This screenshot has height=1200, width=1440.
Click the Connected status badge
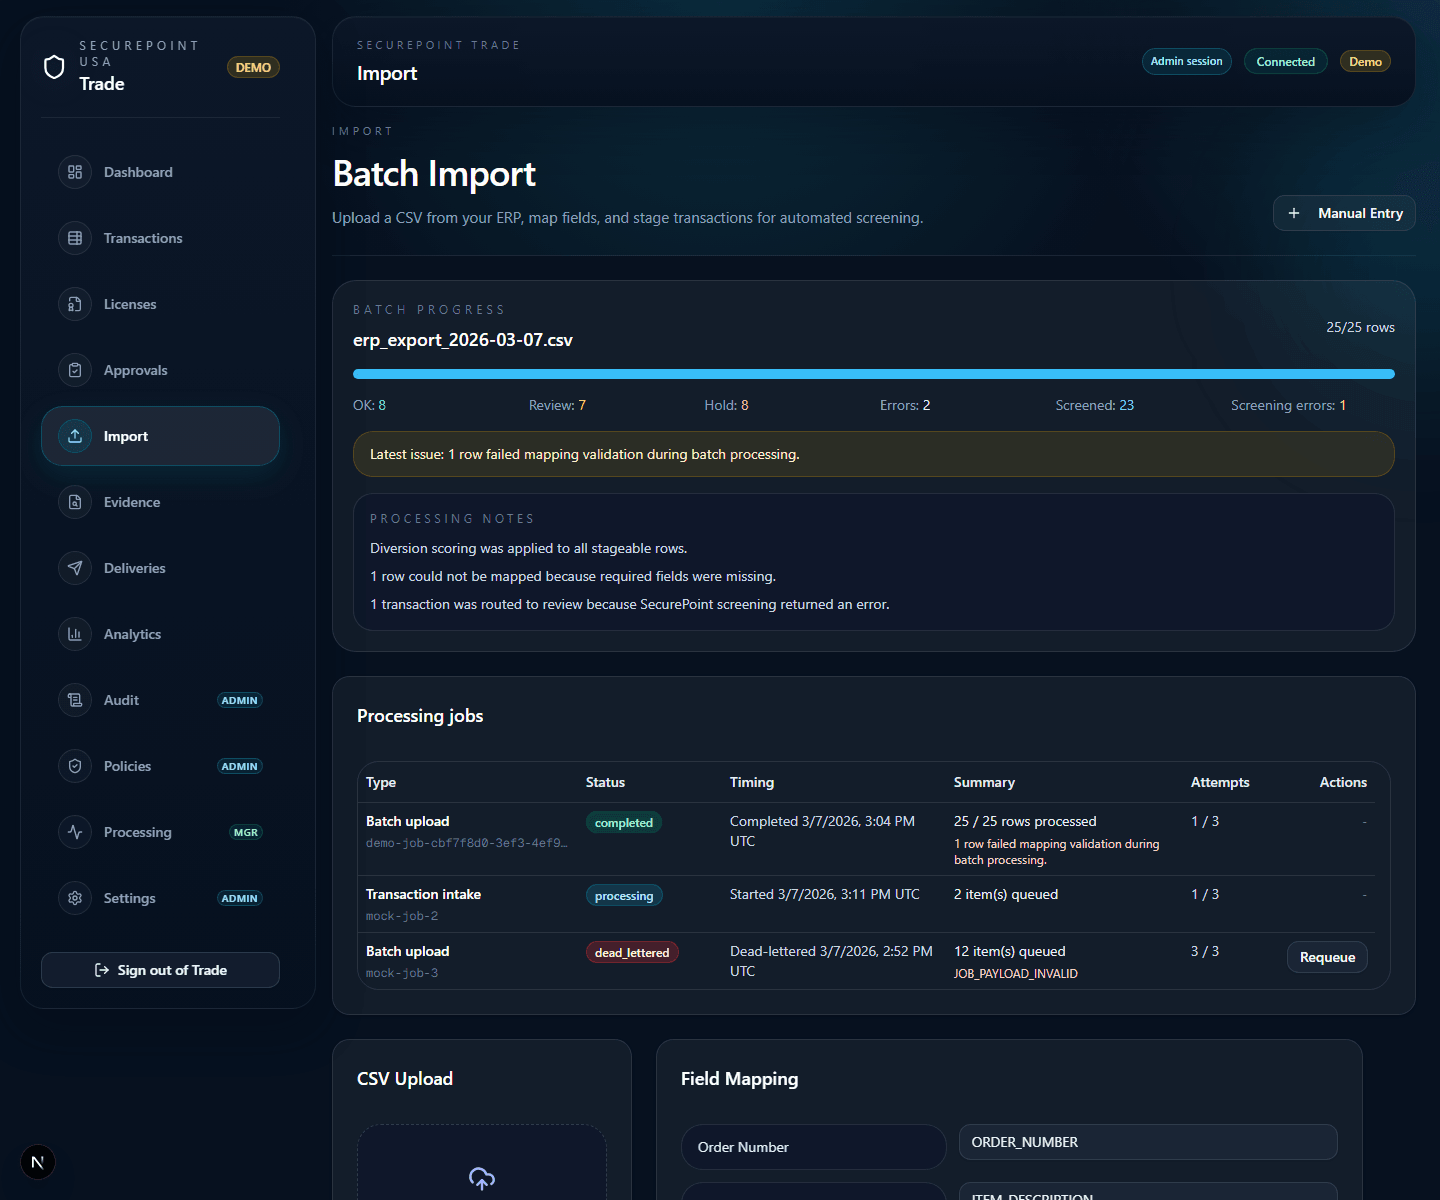click(x=1286, y=61)
